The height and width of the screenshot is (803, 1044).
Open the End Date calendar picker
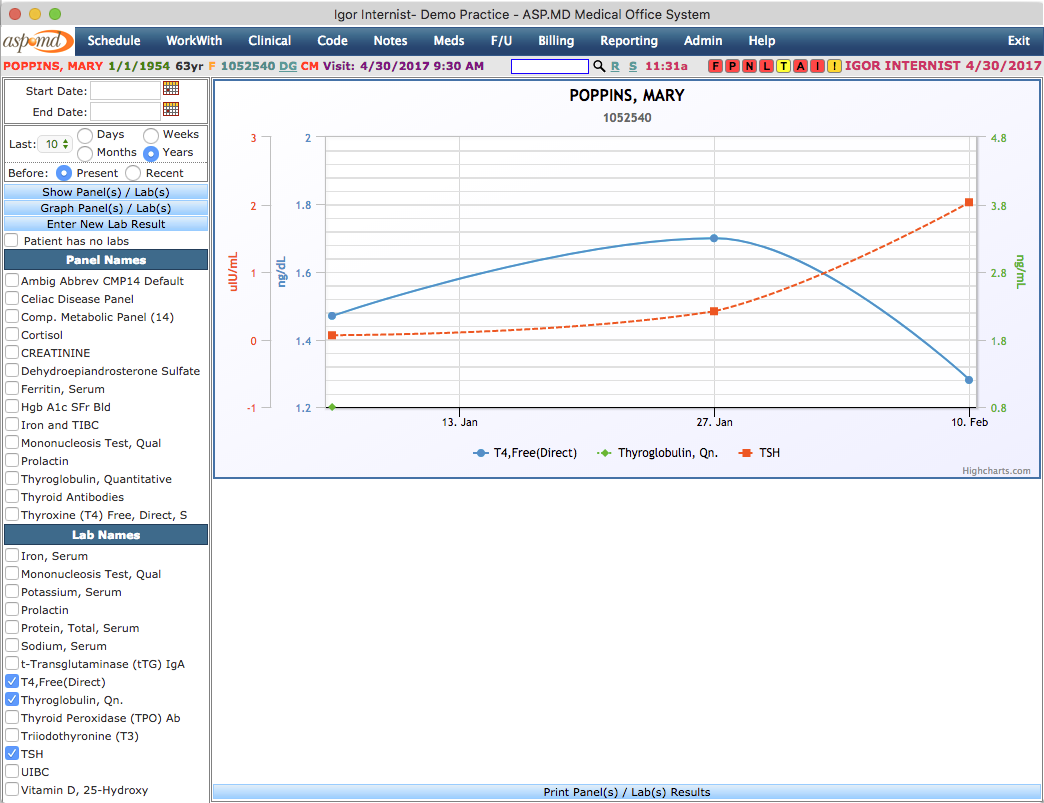[171, 110]
